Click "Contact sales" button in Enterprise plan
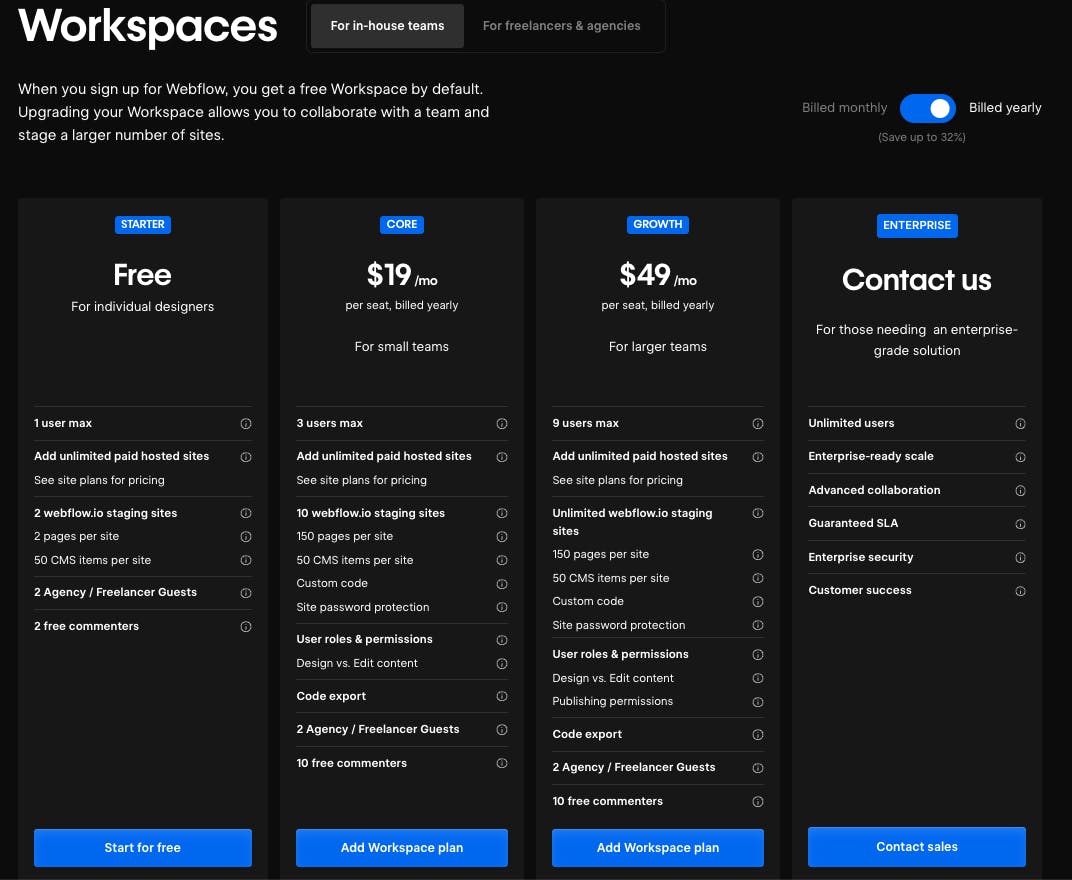Image resolution: width=1072 pixels, height=880 pixels. (x=916, y=846)
